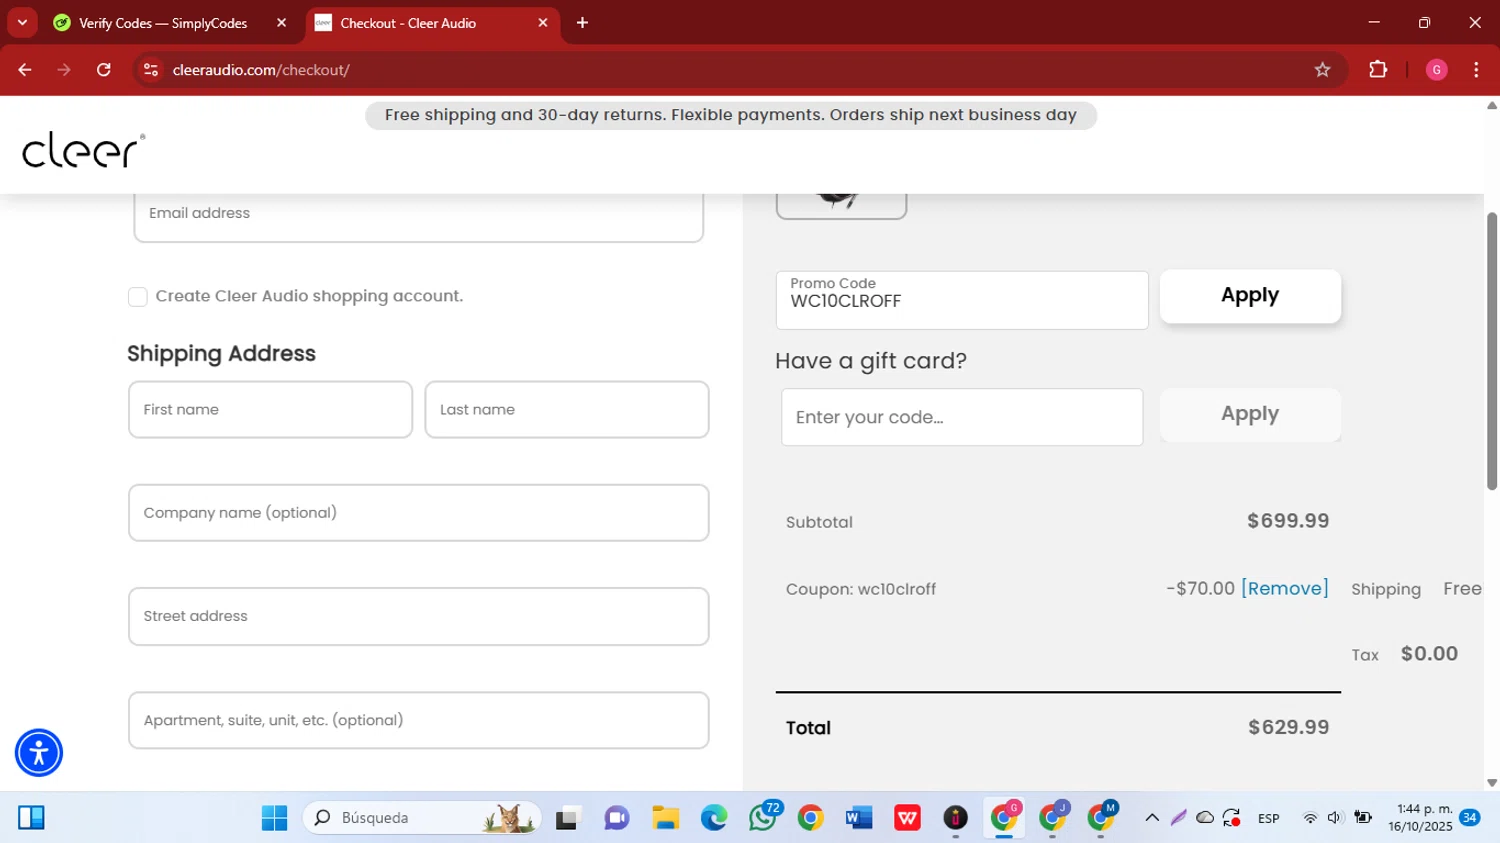
Task: Open the accessibility widget button
Action: (39, 753)
